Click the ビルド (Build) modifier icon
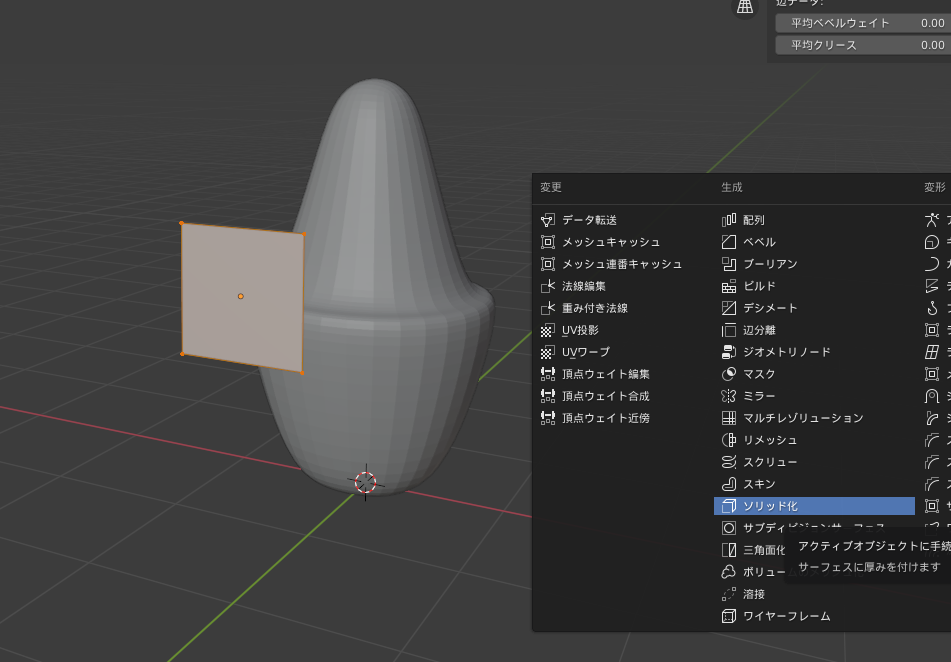This screenshot has width=951, height=662. pos(729,286)
